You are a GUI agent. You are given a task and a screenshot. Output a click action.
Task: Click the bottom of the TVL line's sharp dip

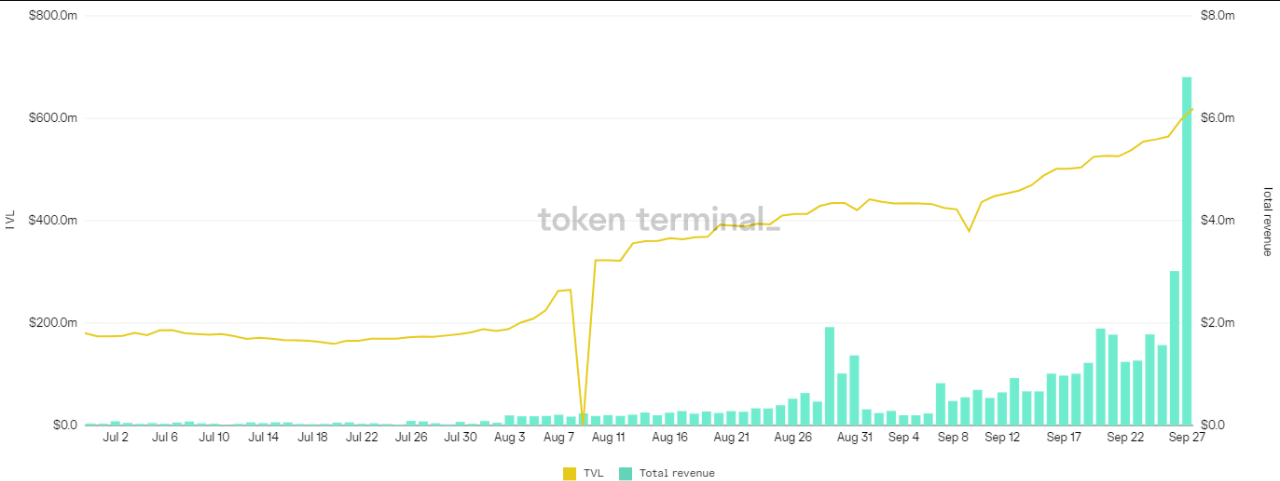(x=583, y=420)
